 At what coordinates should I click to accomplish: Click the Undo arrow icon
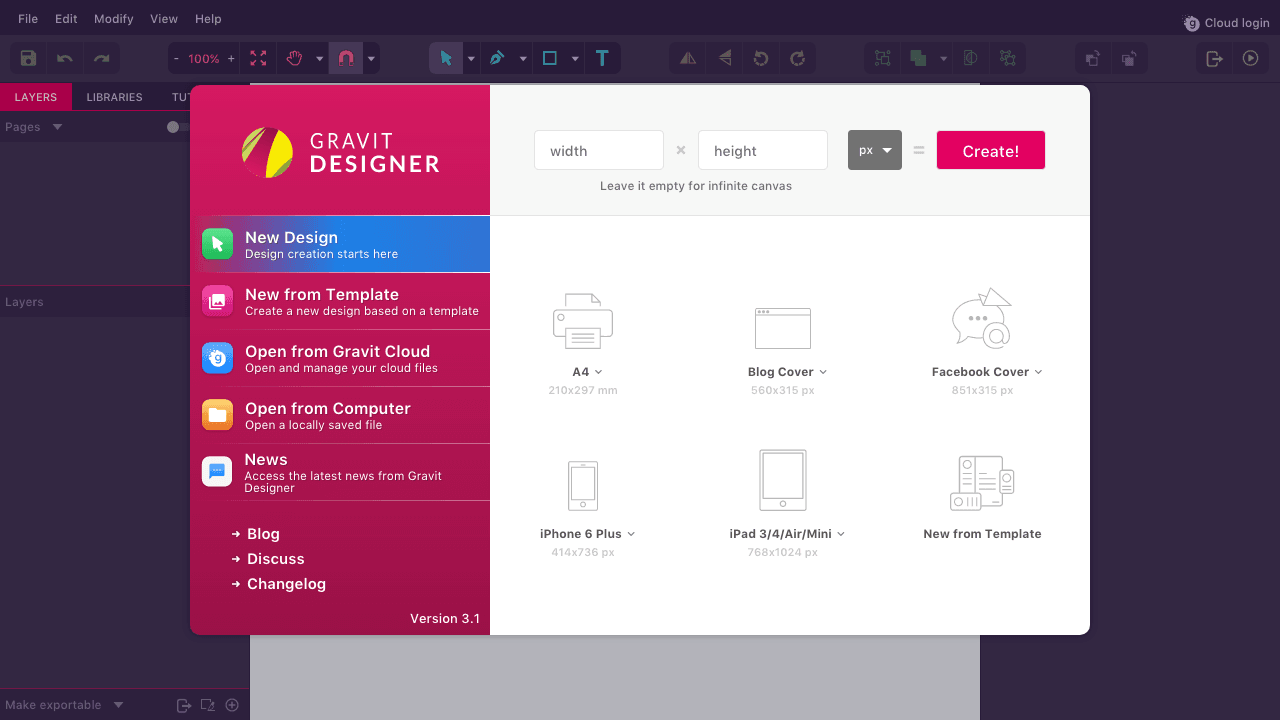[65, 59]
